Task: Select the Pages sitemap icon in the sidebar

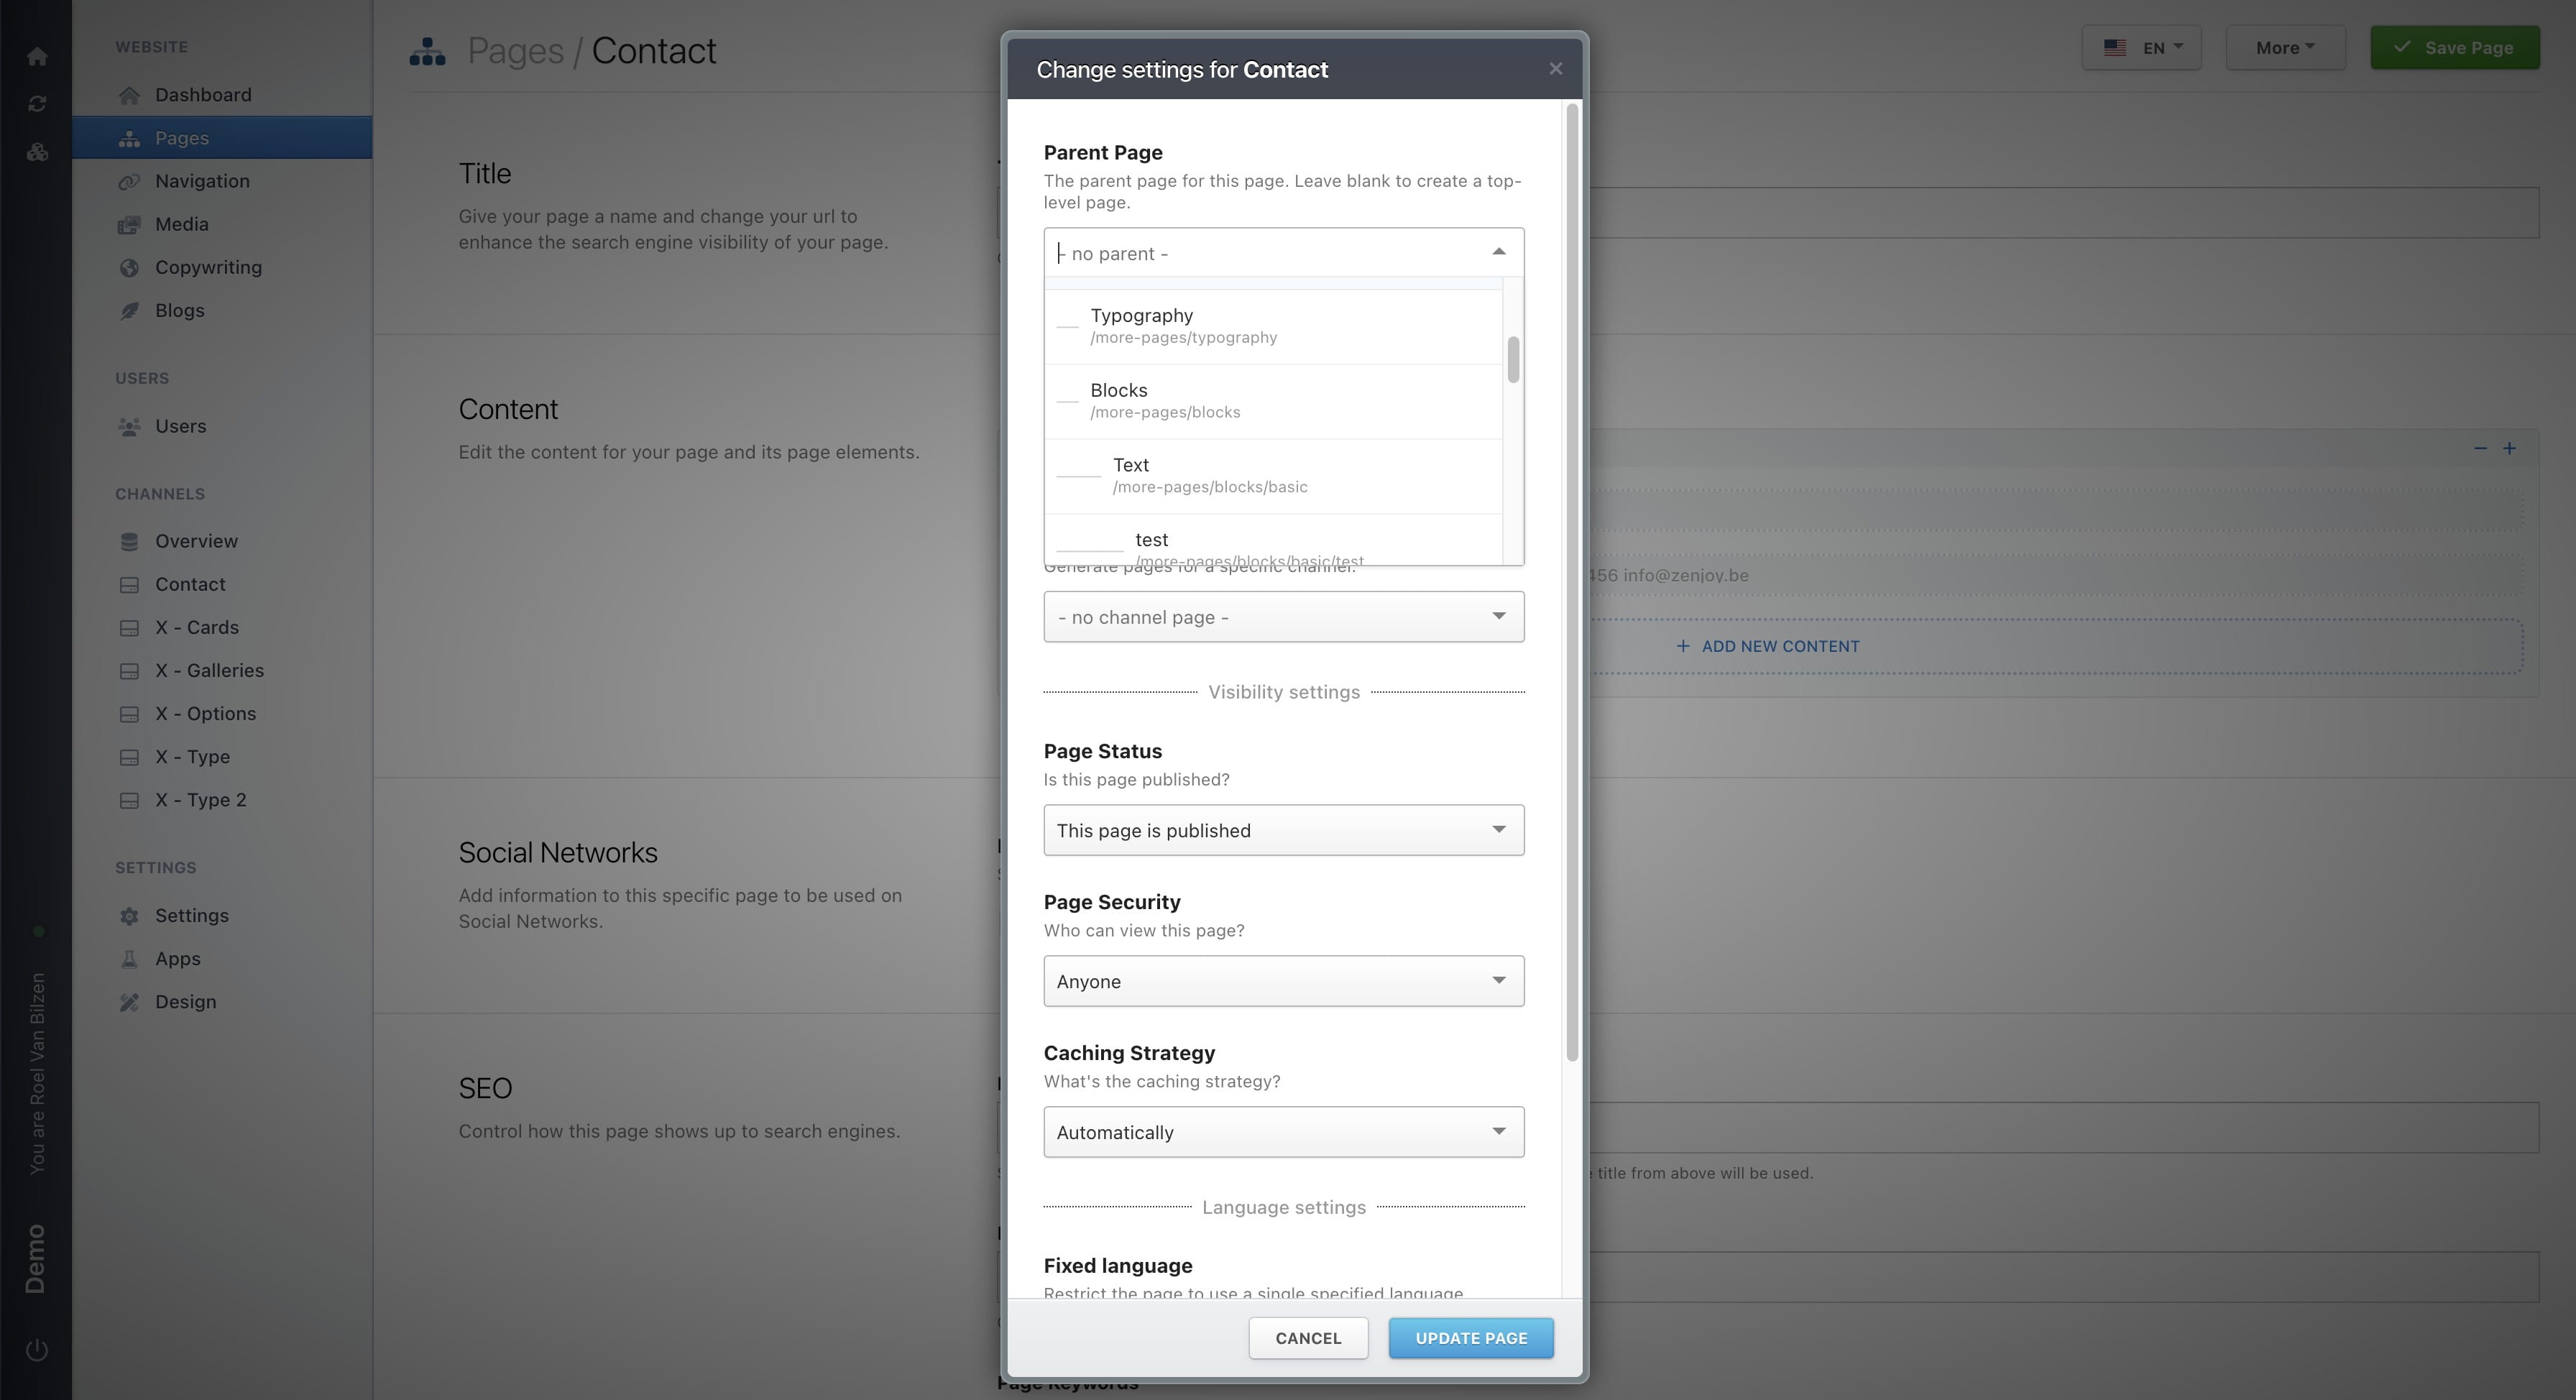Action: (130, 138)
